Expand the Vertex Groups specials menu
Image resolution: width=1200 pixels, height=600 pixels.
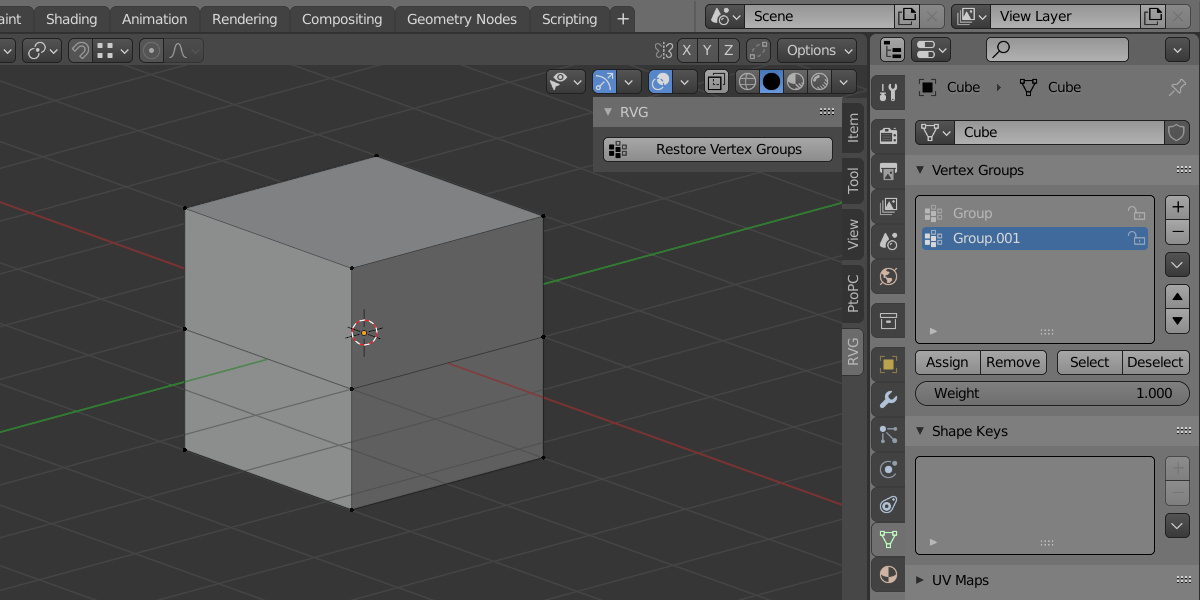click(1177, 264)
